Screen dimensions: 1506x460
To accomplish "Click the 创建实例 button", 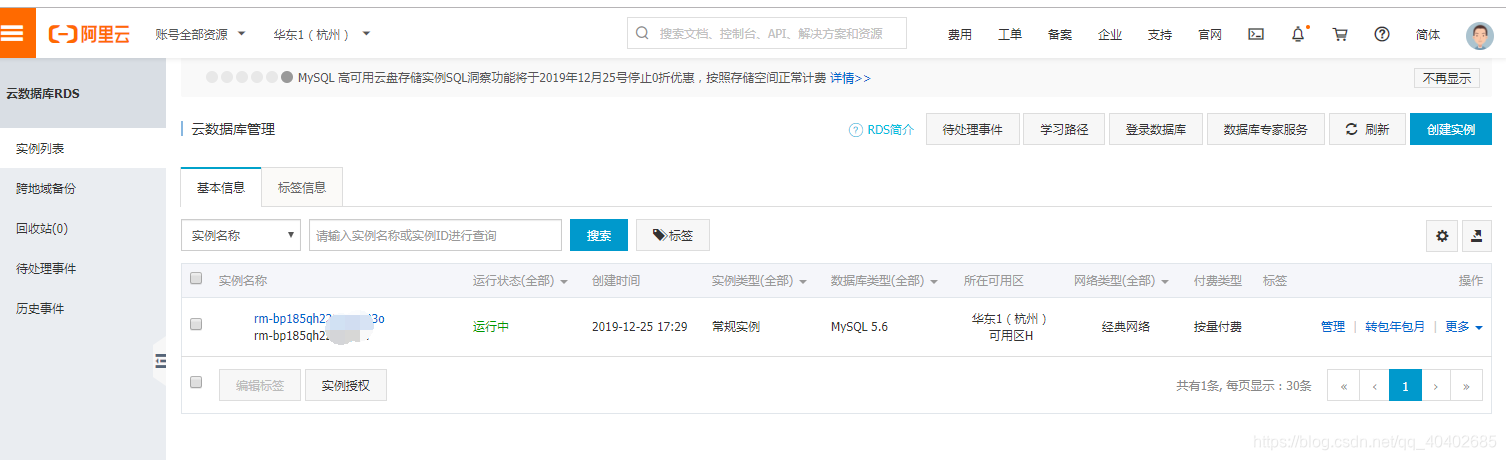I will pyautogui.click(x=1451, y=129).
